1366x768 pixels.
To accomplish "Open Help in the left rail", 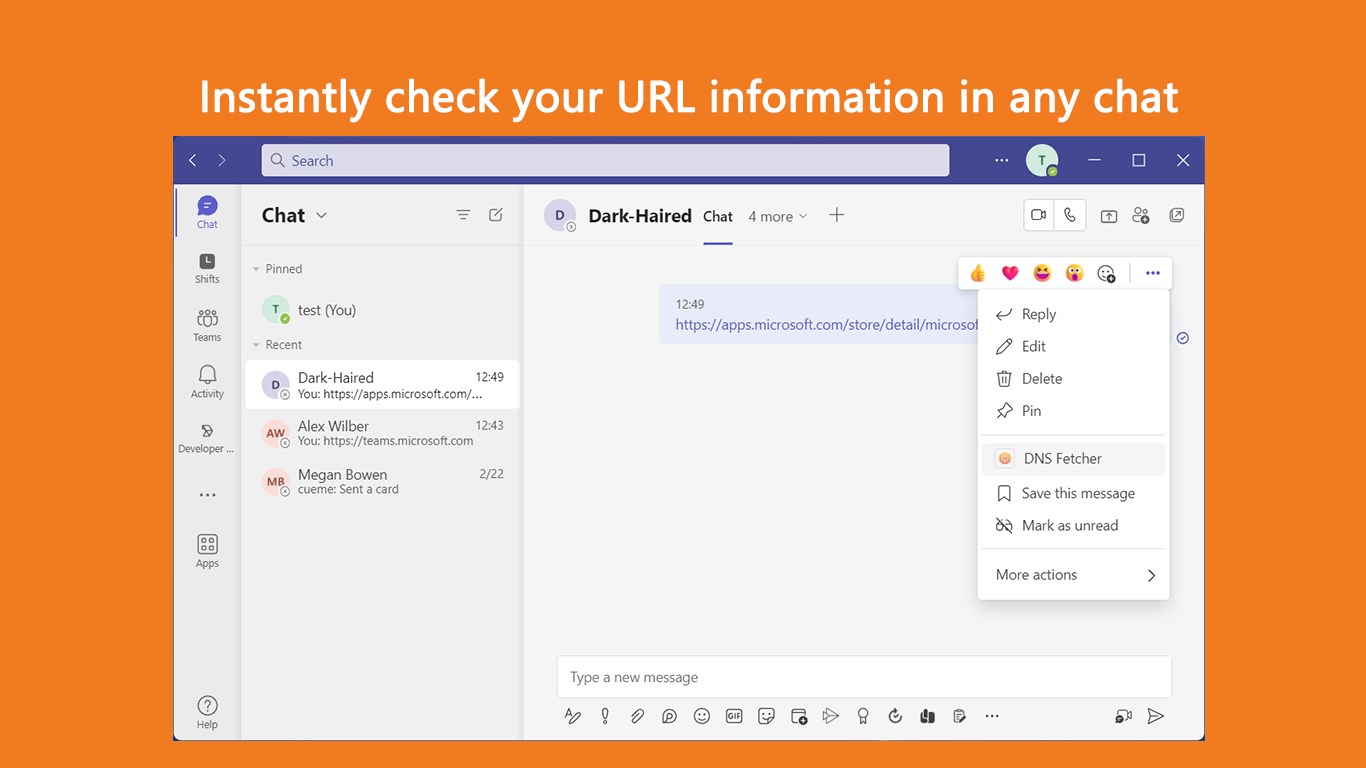I will [207, 712].
